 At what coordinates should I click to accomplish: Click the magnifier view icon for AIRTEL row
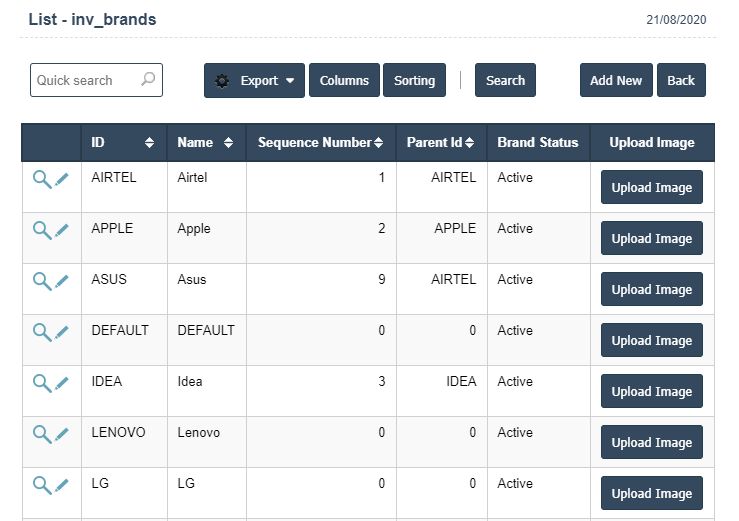click(x=41, y=179)
